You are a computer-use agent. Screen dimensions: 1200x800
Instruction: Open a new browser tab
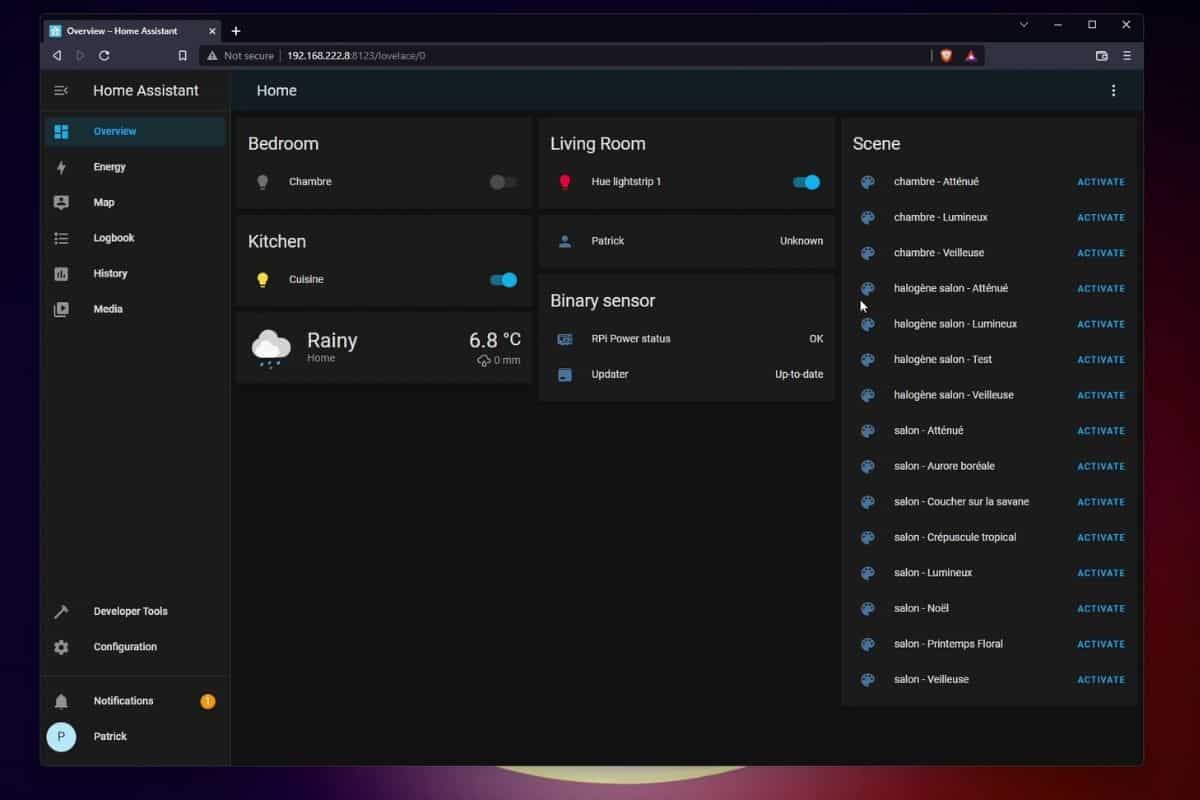236,31
